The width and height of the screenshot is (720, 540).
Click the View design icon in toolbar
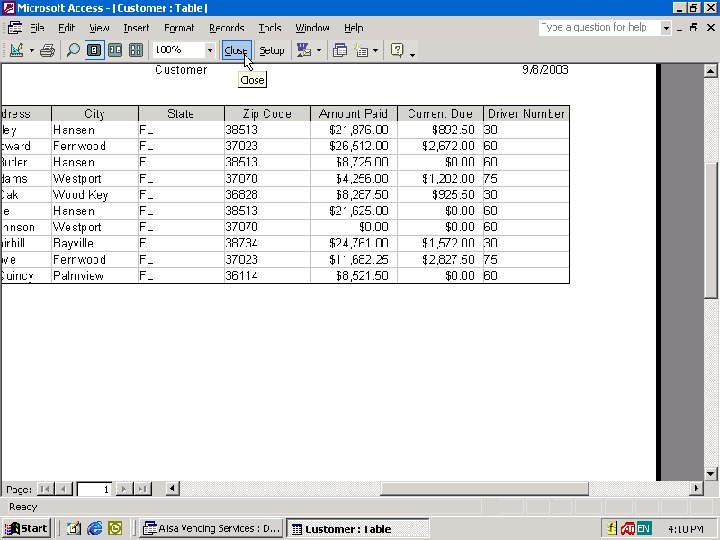click(x=16, y=50)
